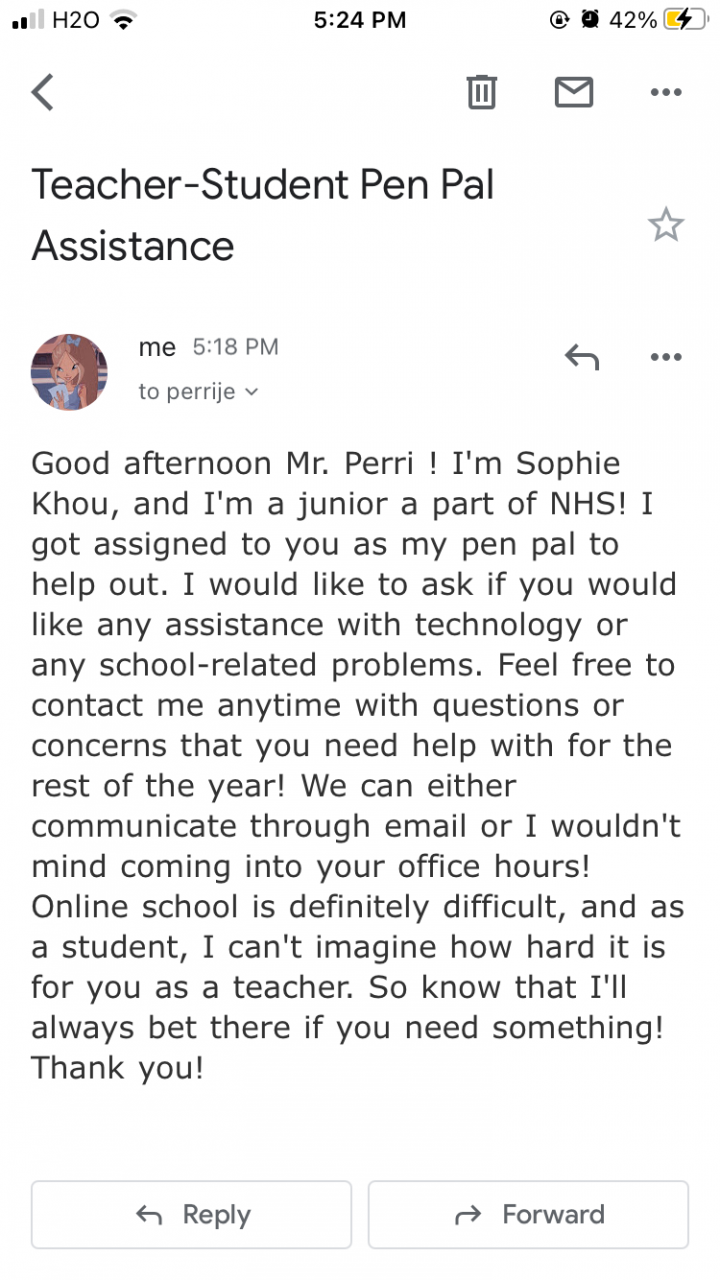Mark email as unread via envelope icon
Screen dimensions: 720x1280
pyautogui.click(x=574, y=92)
